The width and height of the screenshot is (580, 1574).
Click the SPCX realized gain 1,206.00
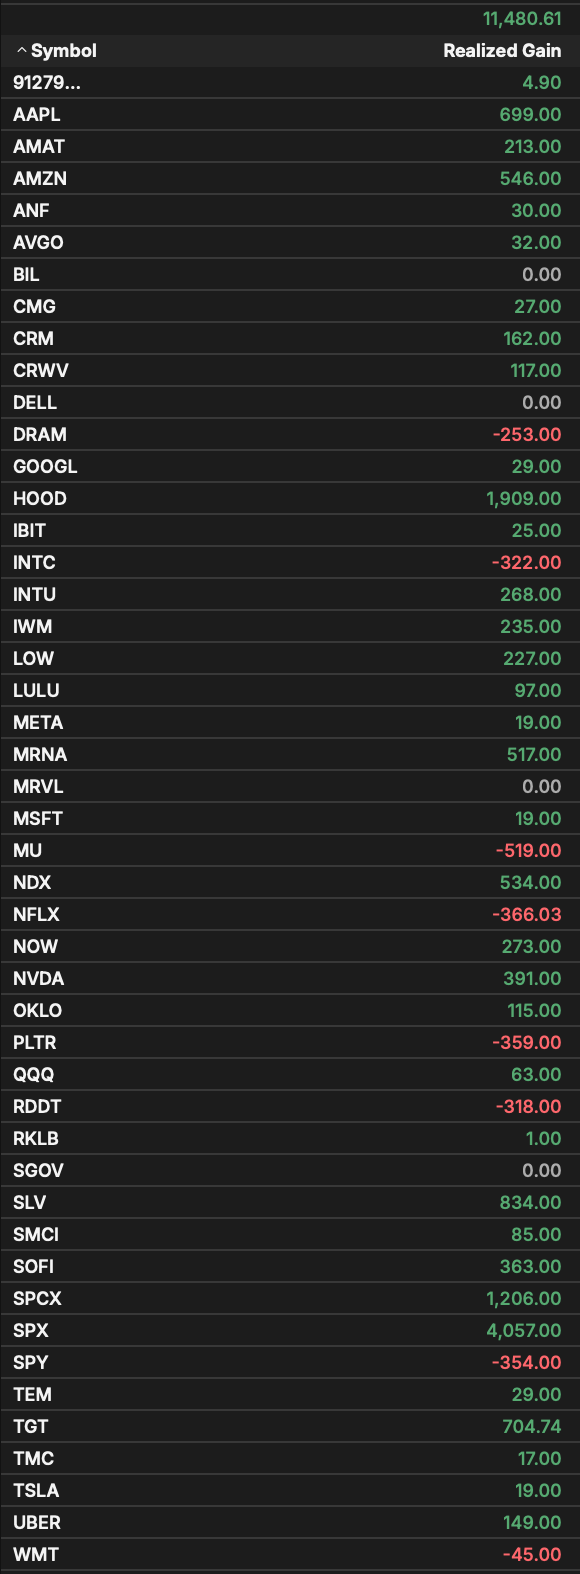point(524,1299)
